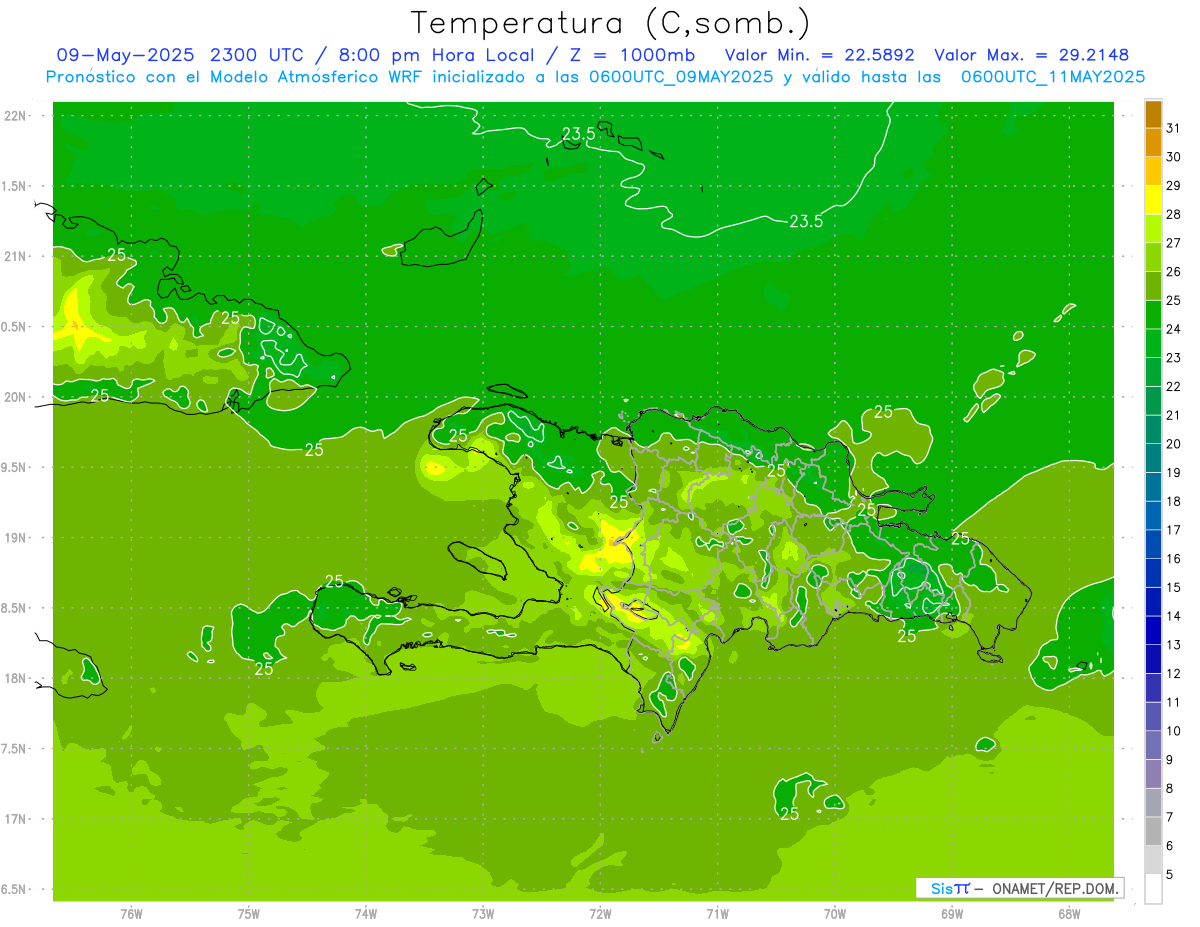1200x927 pixels.
Task: Click the colorbar label '23'
Action: coord(1174,358)
